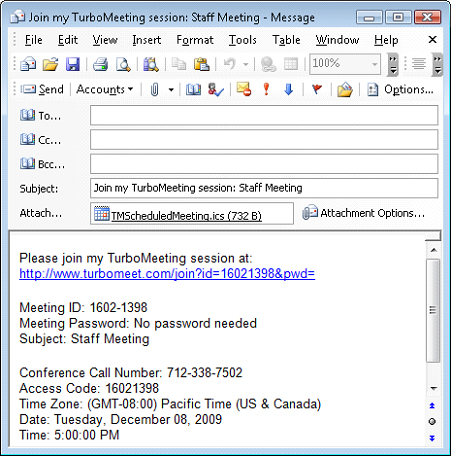Click the Select Browse Object circle button
This screenshot has height=456, width=451.
pos(432,421)
